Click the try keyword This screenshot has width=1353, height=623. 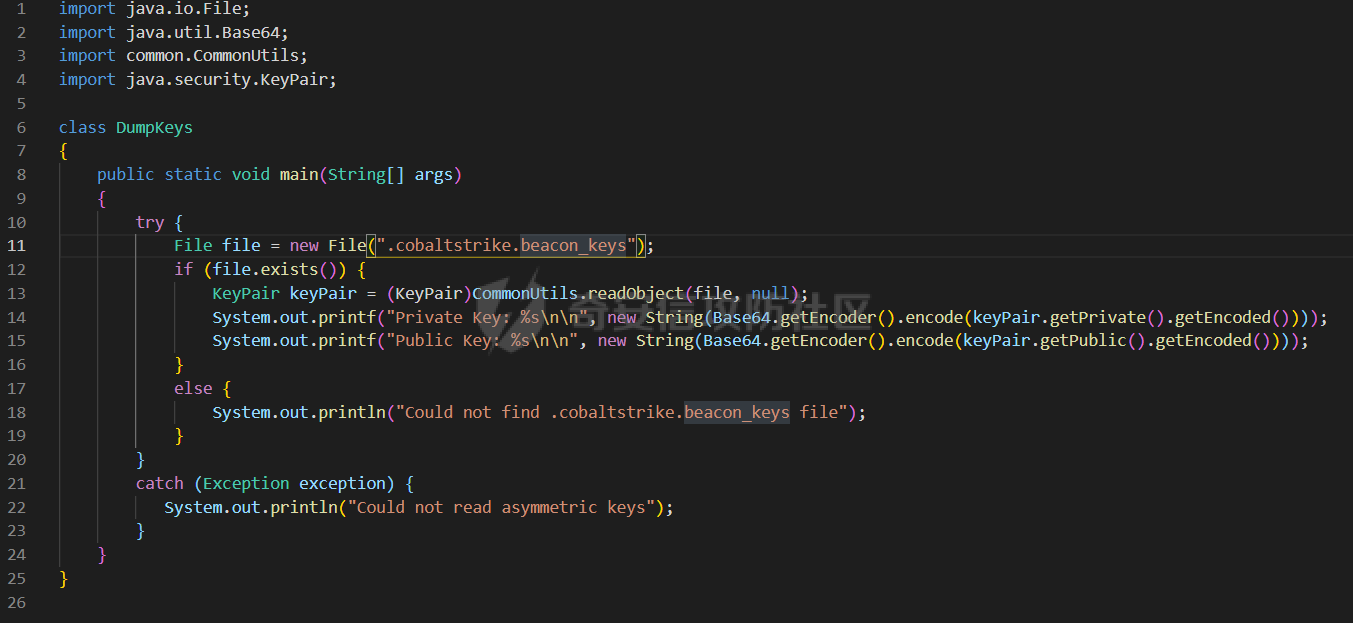pos(150,222)
